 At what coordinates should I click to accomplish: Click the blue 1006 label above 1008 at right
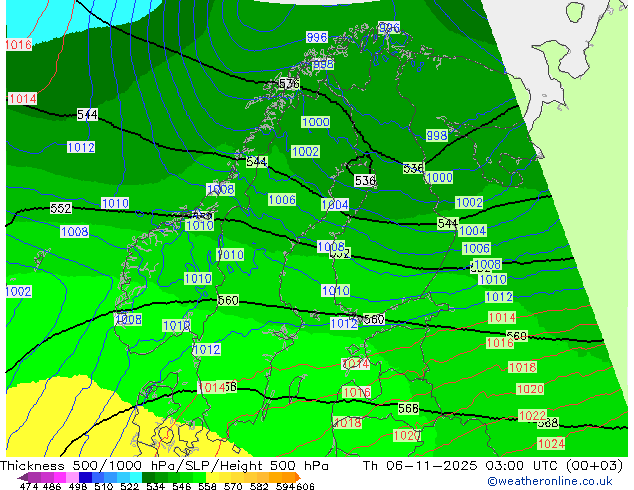click(x=476, y=248)
